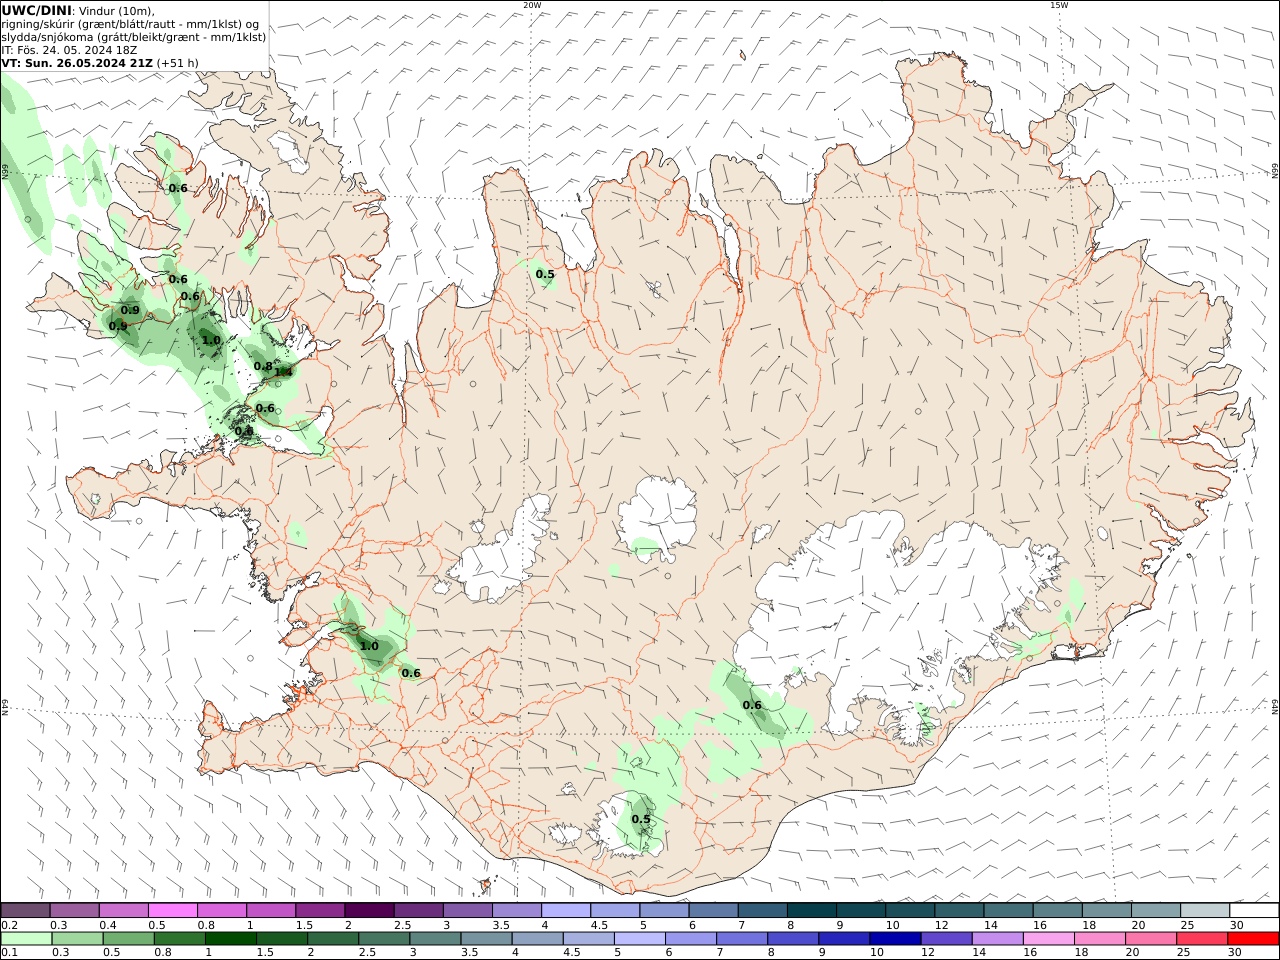Select the magenta 1 swatch, upper legend
The height and width of the screenshot is (960, 1280).
coord(271,911)
